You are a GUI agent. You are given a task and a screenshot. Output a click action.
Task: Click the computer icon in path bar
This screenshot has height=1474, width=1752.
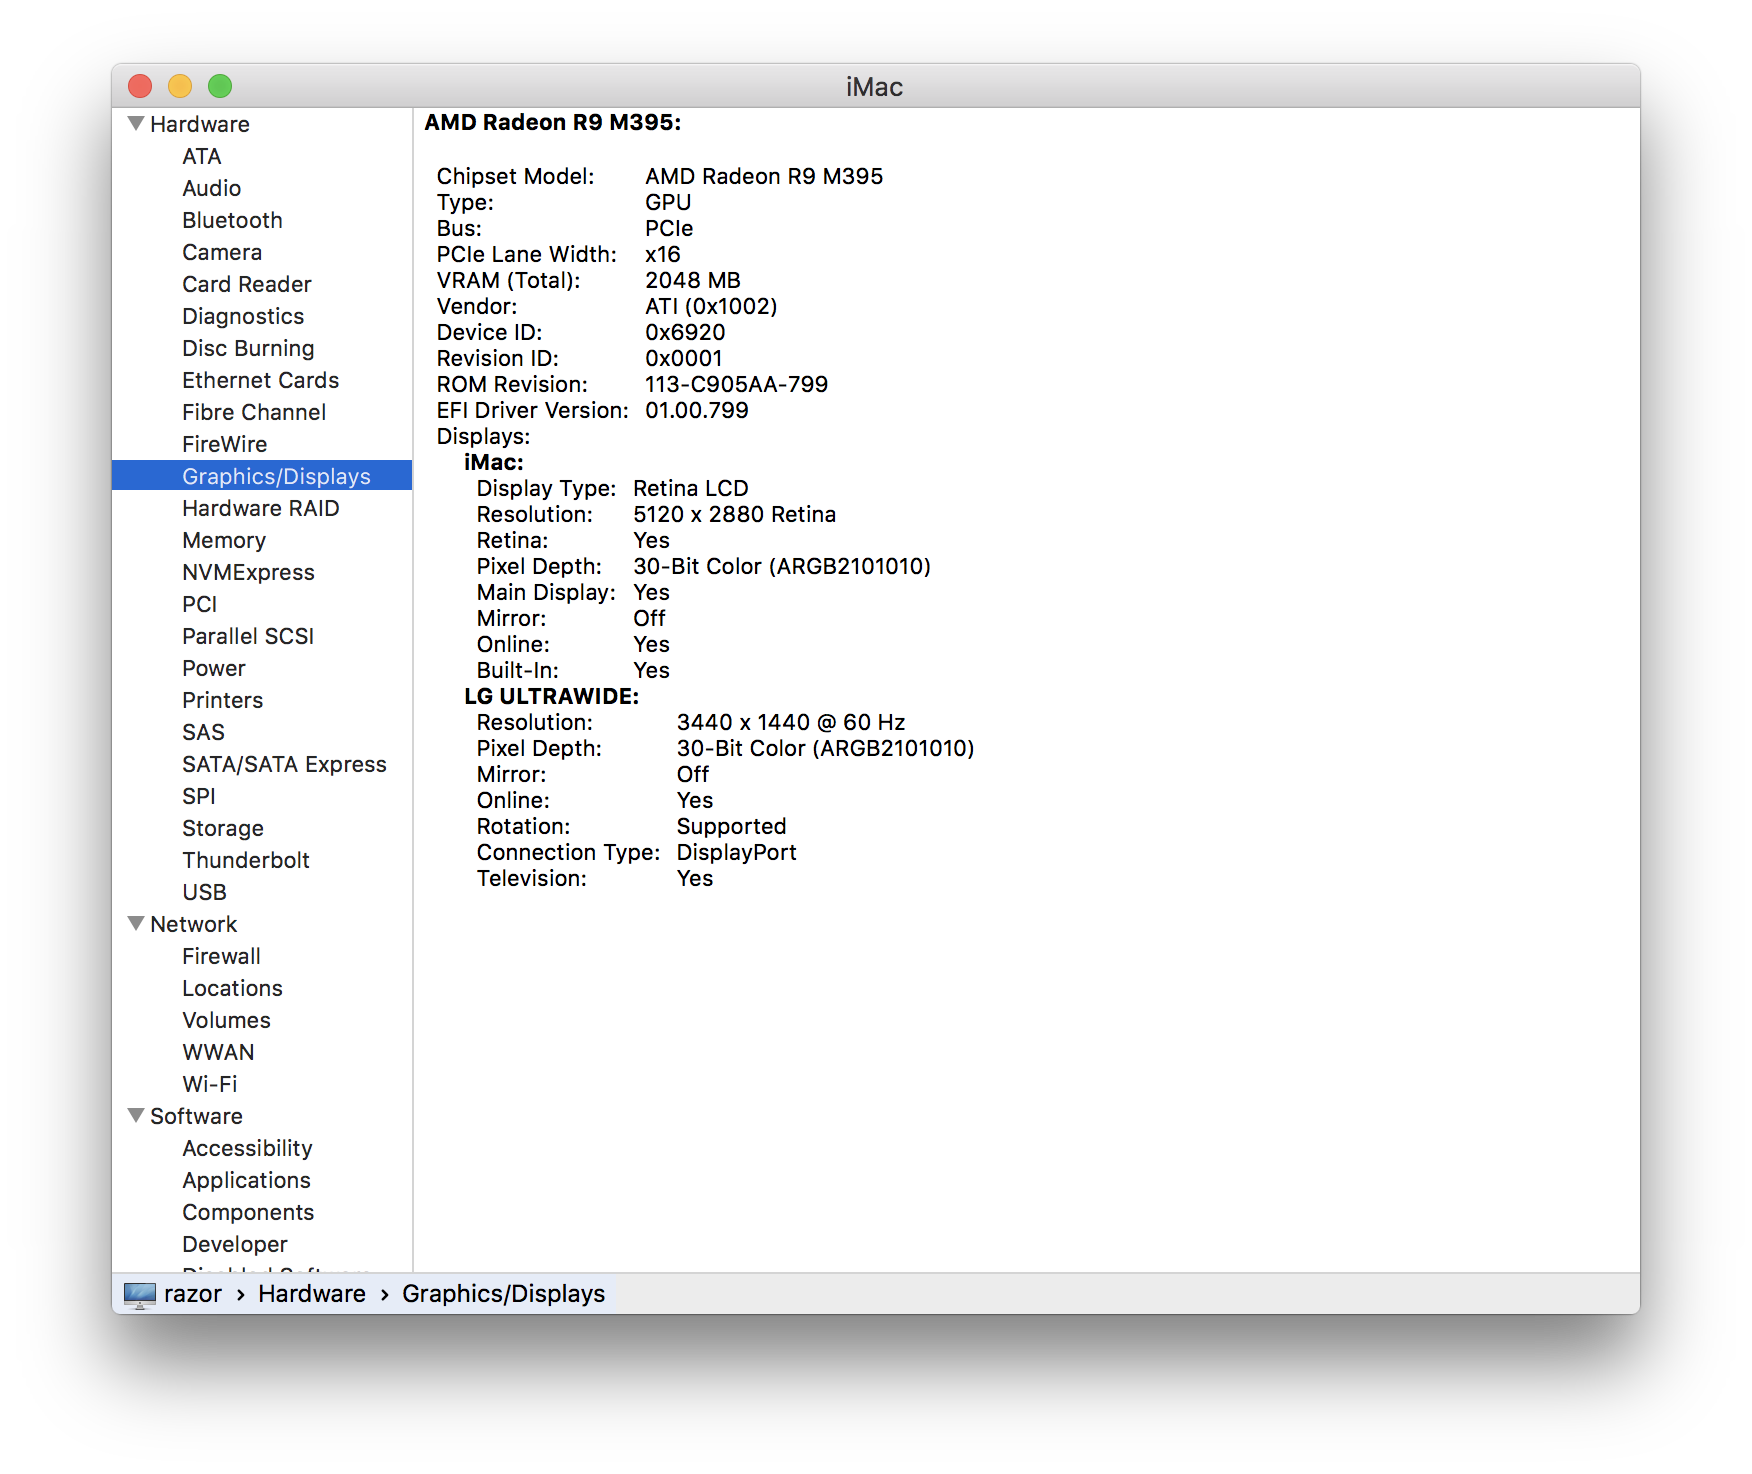[x=140, y=1294]
